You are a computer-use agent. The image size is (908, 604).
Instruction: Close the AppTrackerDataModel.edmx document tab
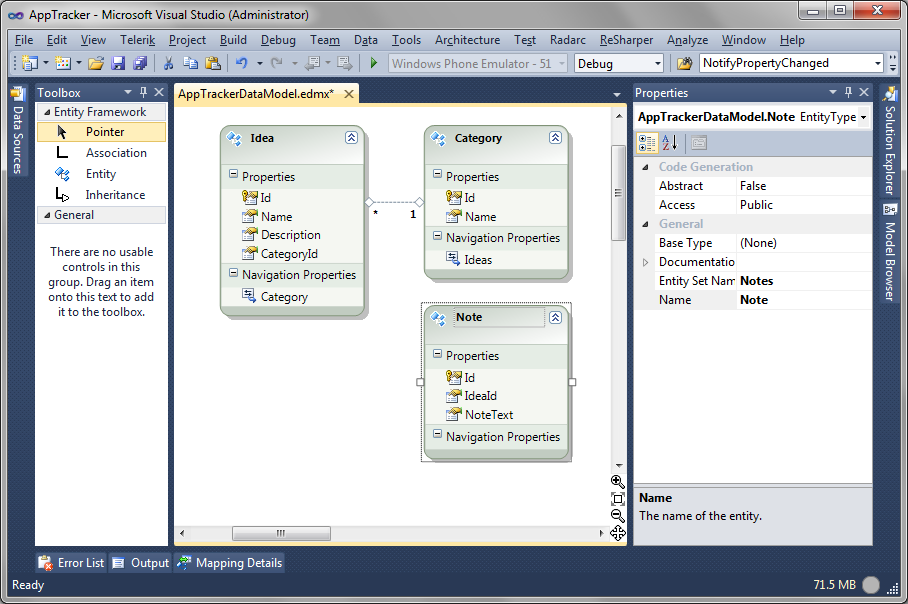pyautogui.click(x=349, y=94)
